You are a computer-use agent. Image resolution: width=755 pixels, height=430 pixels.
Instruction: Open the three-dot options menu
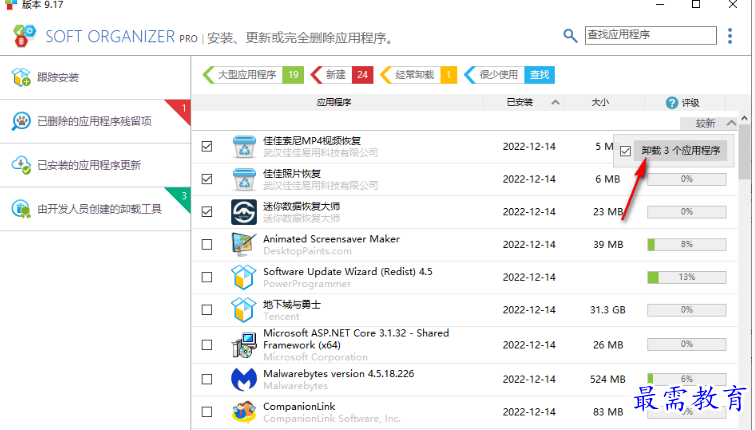[730, 36]
